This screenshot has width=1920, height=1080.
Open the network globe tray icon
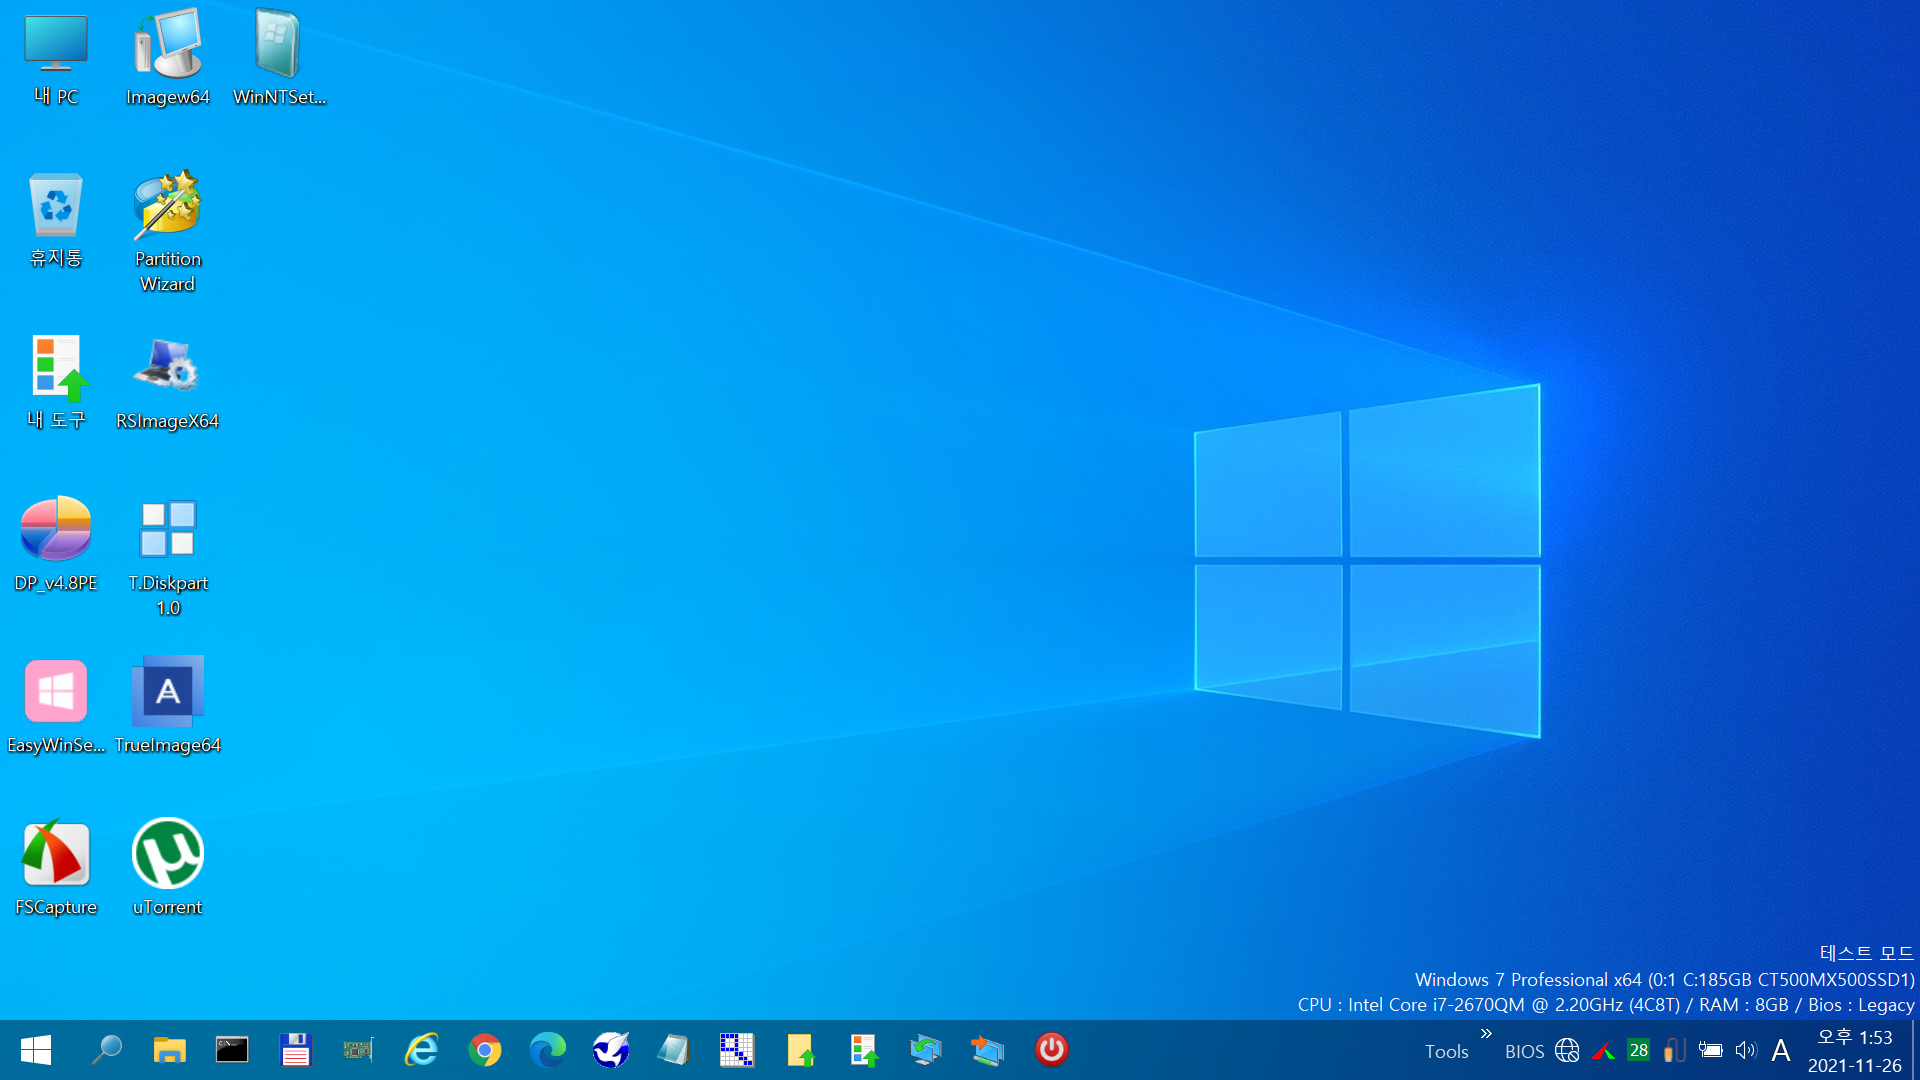click(x=1567, y=1050)
